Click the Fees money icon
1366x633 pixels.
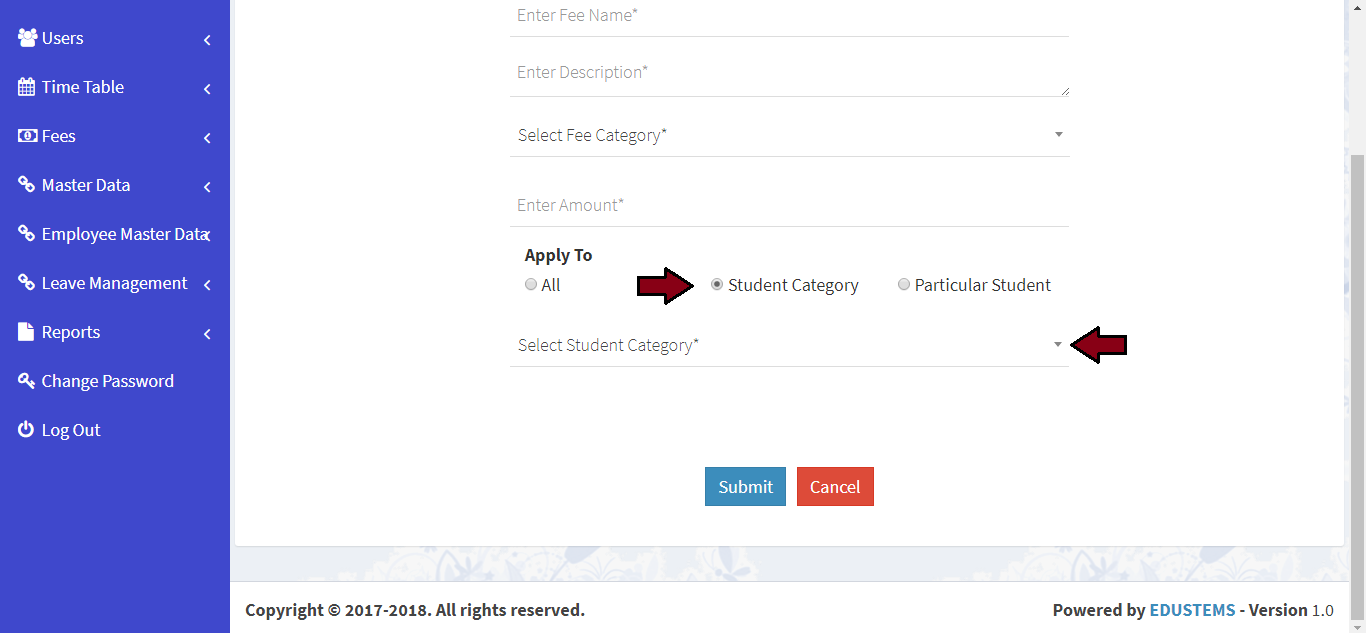pyautogui.click(x=27, y=136)
